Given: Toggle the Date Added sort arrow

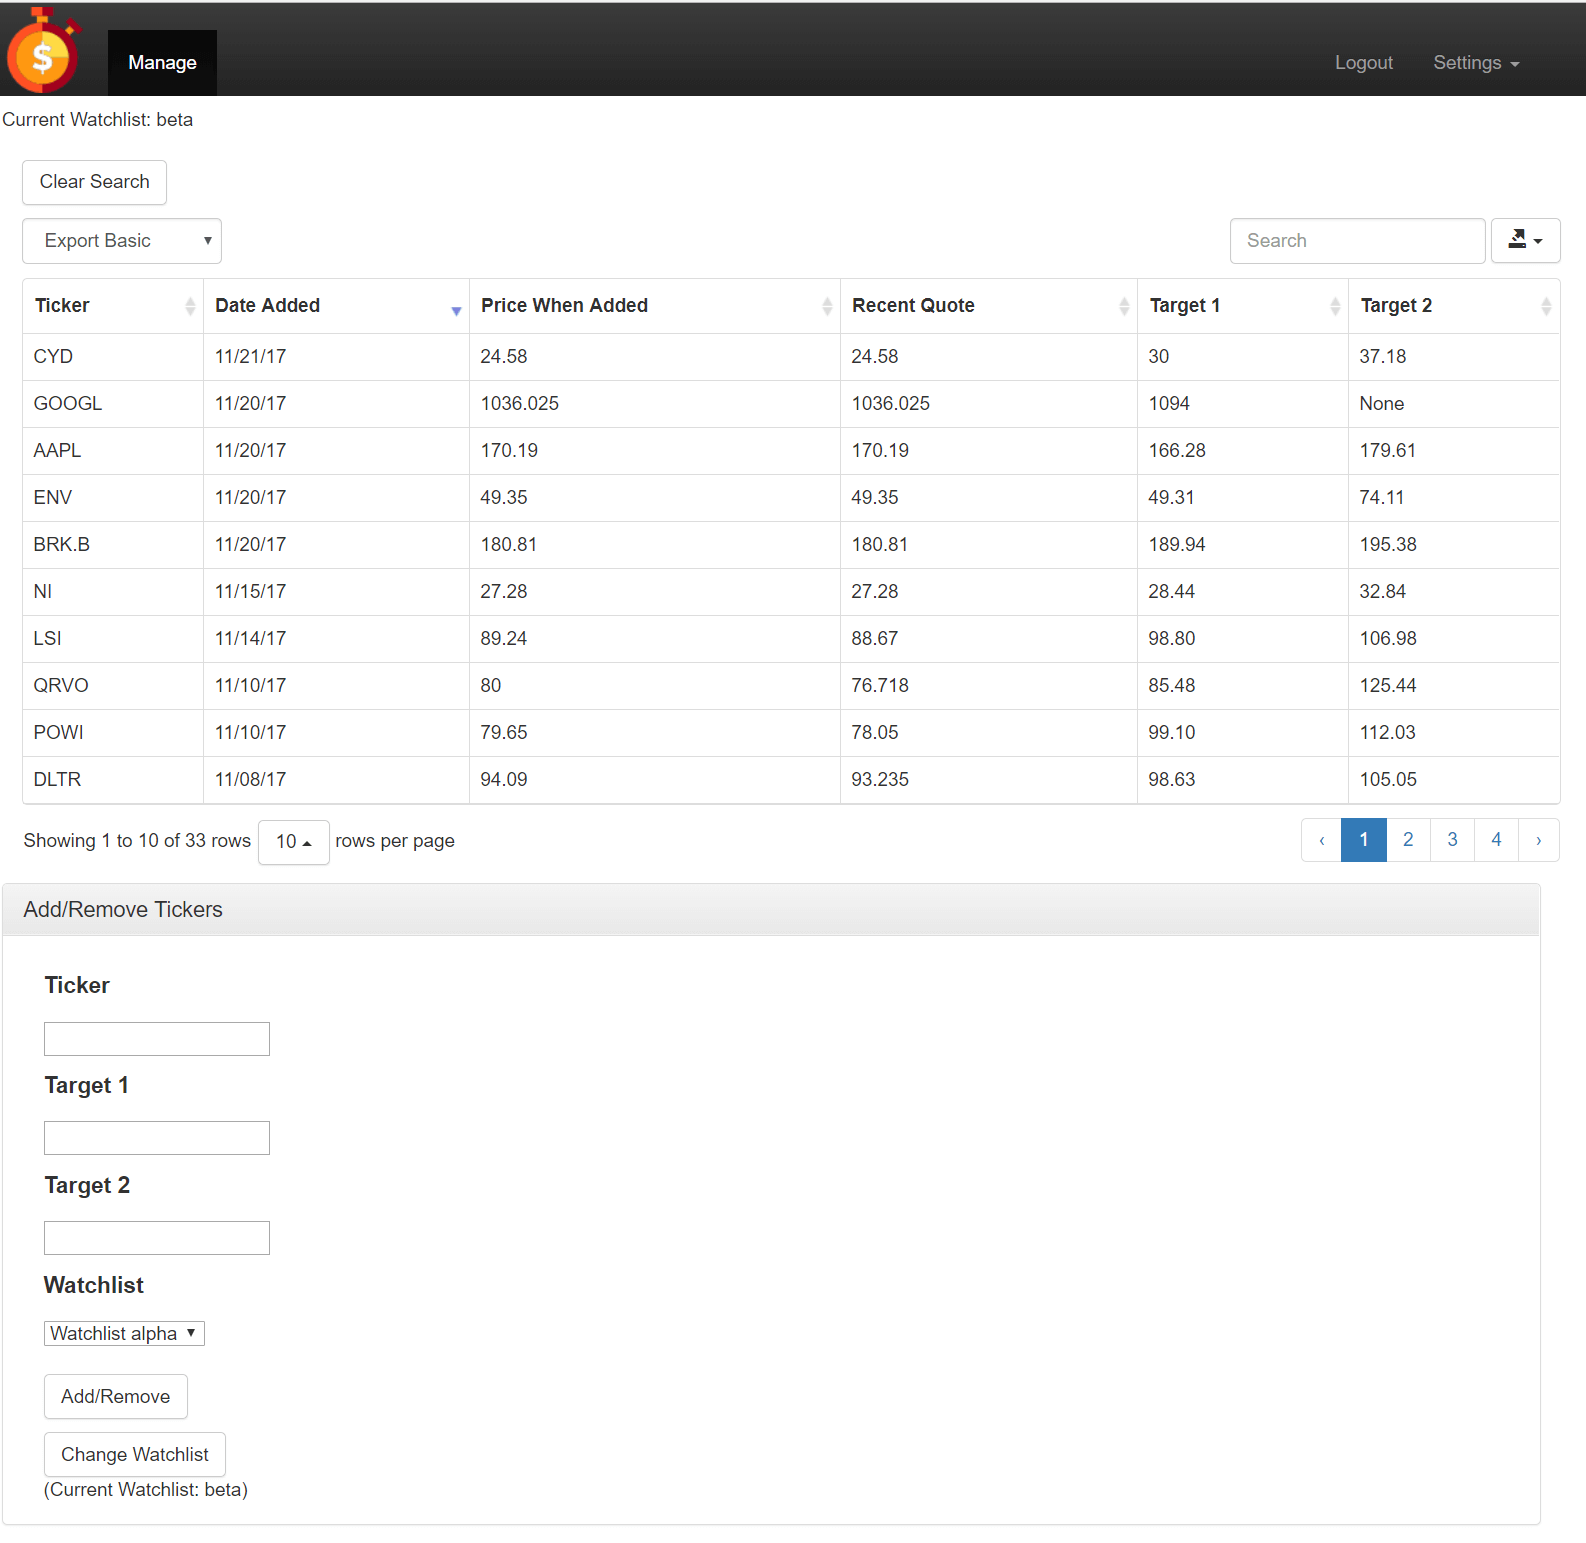Looking at the screenshot, I should [456, 311].
